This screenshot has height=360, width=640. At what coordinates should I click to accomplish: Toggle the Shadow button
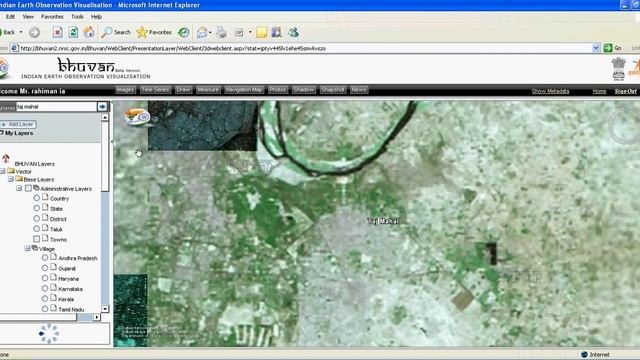pos(304,90)
